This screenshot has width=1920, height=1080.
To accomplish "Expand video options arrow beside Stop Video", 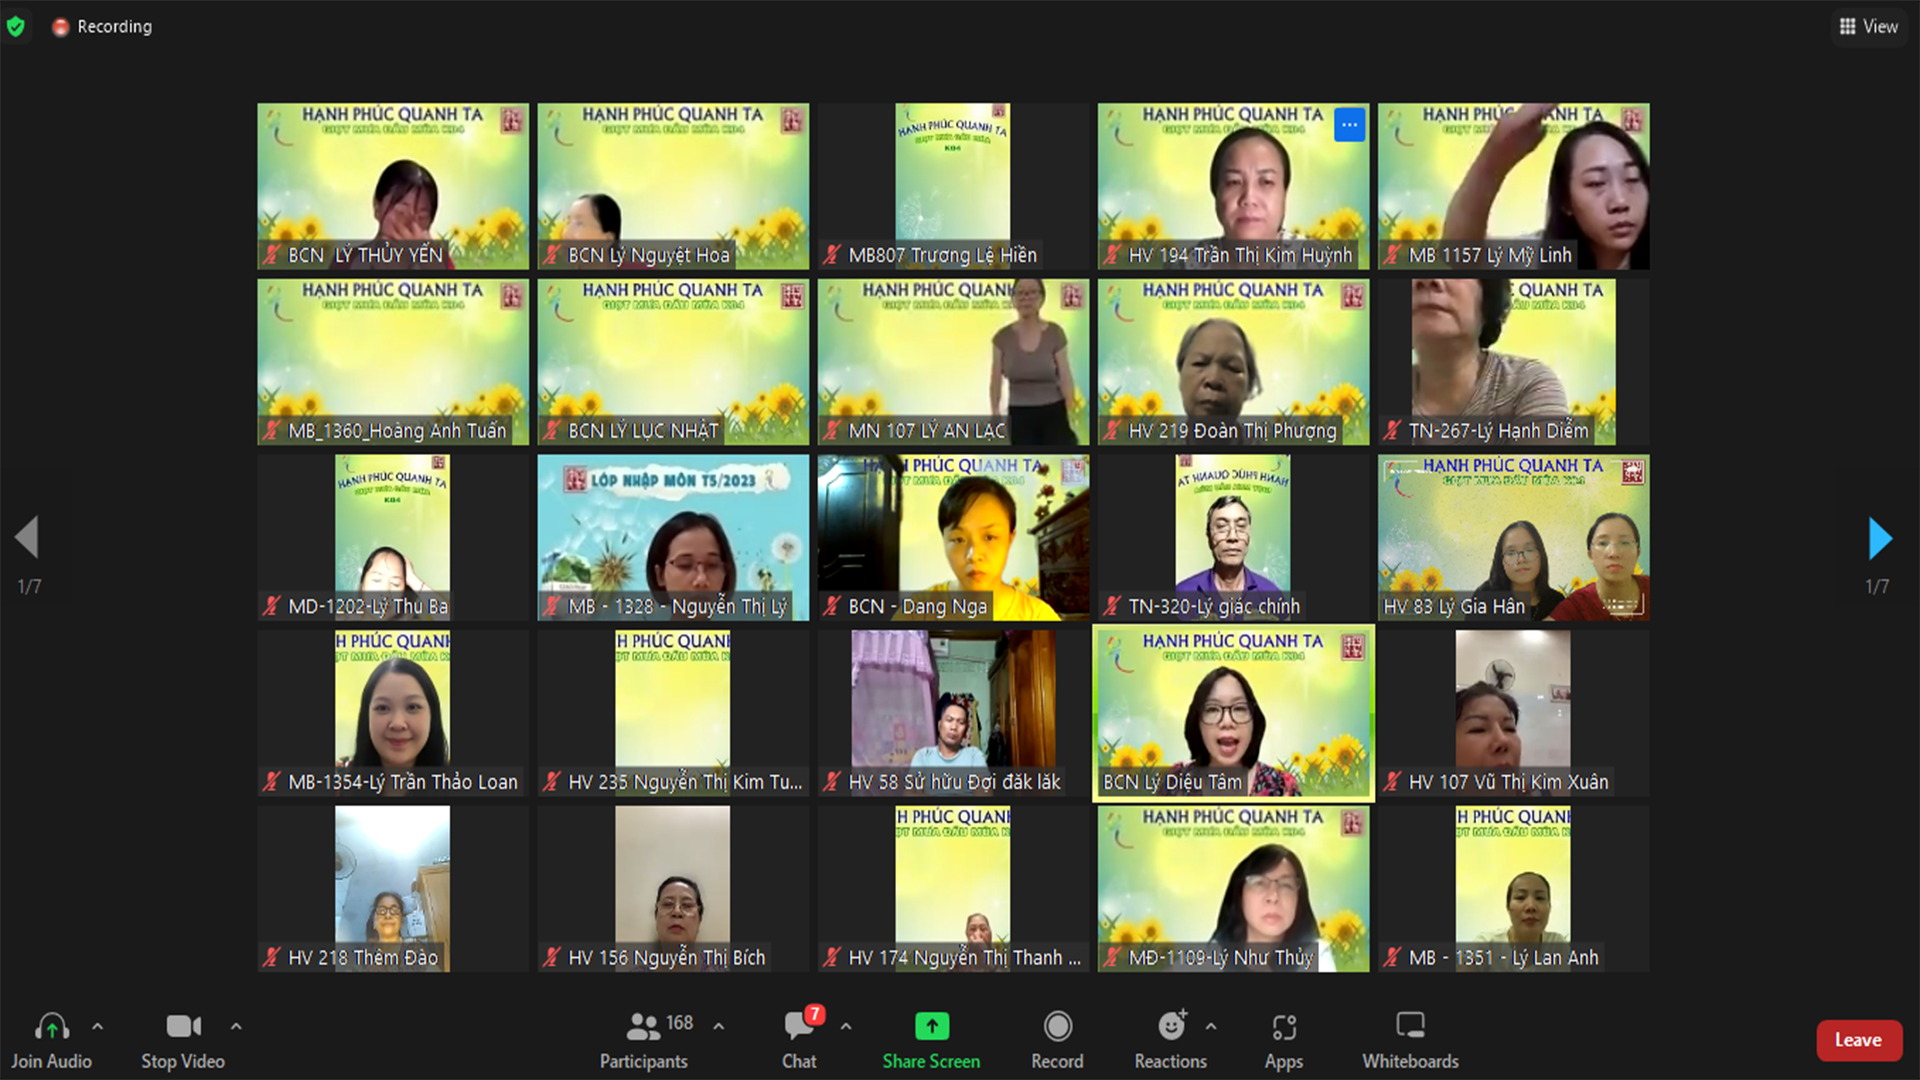I will (x=236, y=1026).
